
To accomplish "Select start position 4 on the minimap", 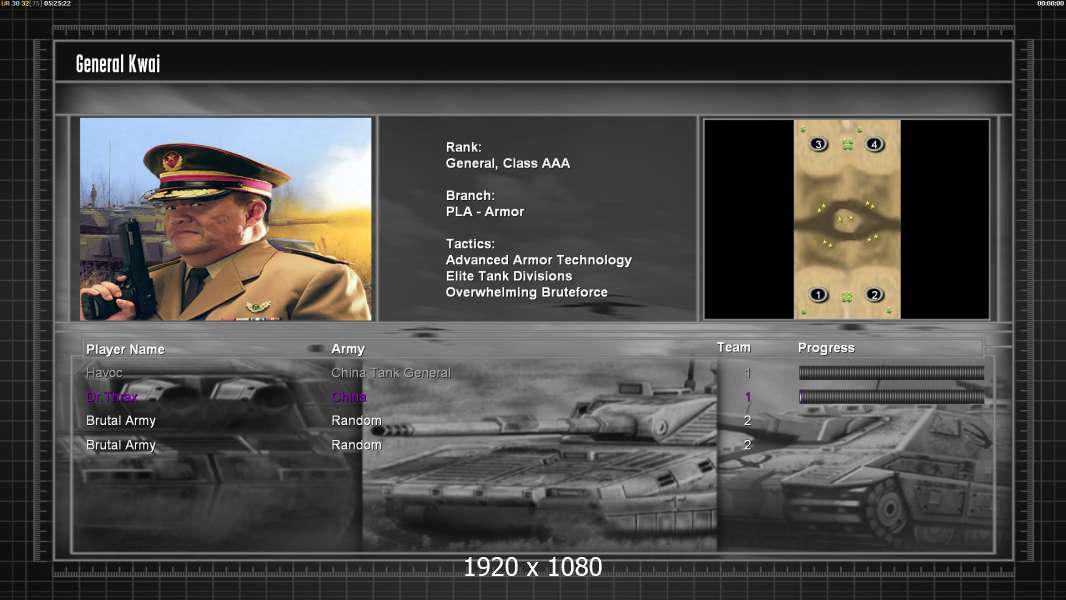I will pos(874,144).
